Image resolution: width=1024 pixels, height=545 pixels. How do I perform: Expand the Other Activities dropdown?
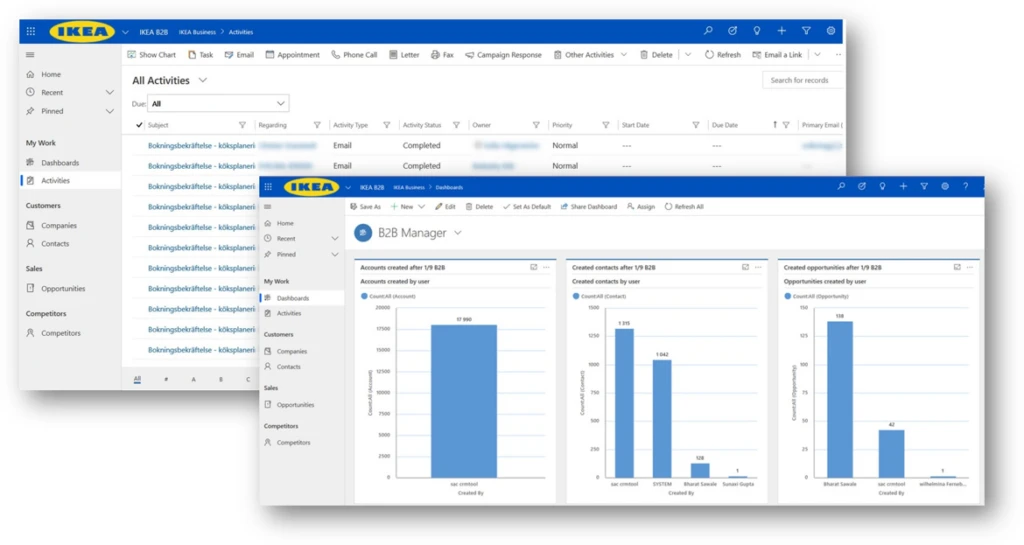click(624, 55)
